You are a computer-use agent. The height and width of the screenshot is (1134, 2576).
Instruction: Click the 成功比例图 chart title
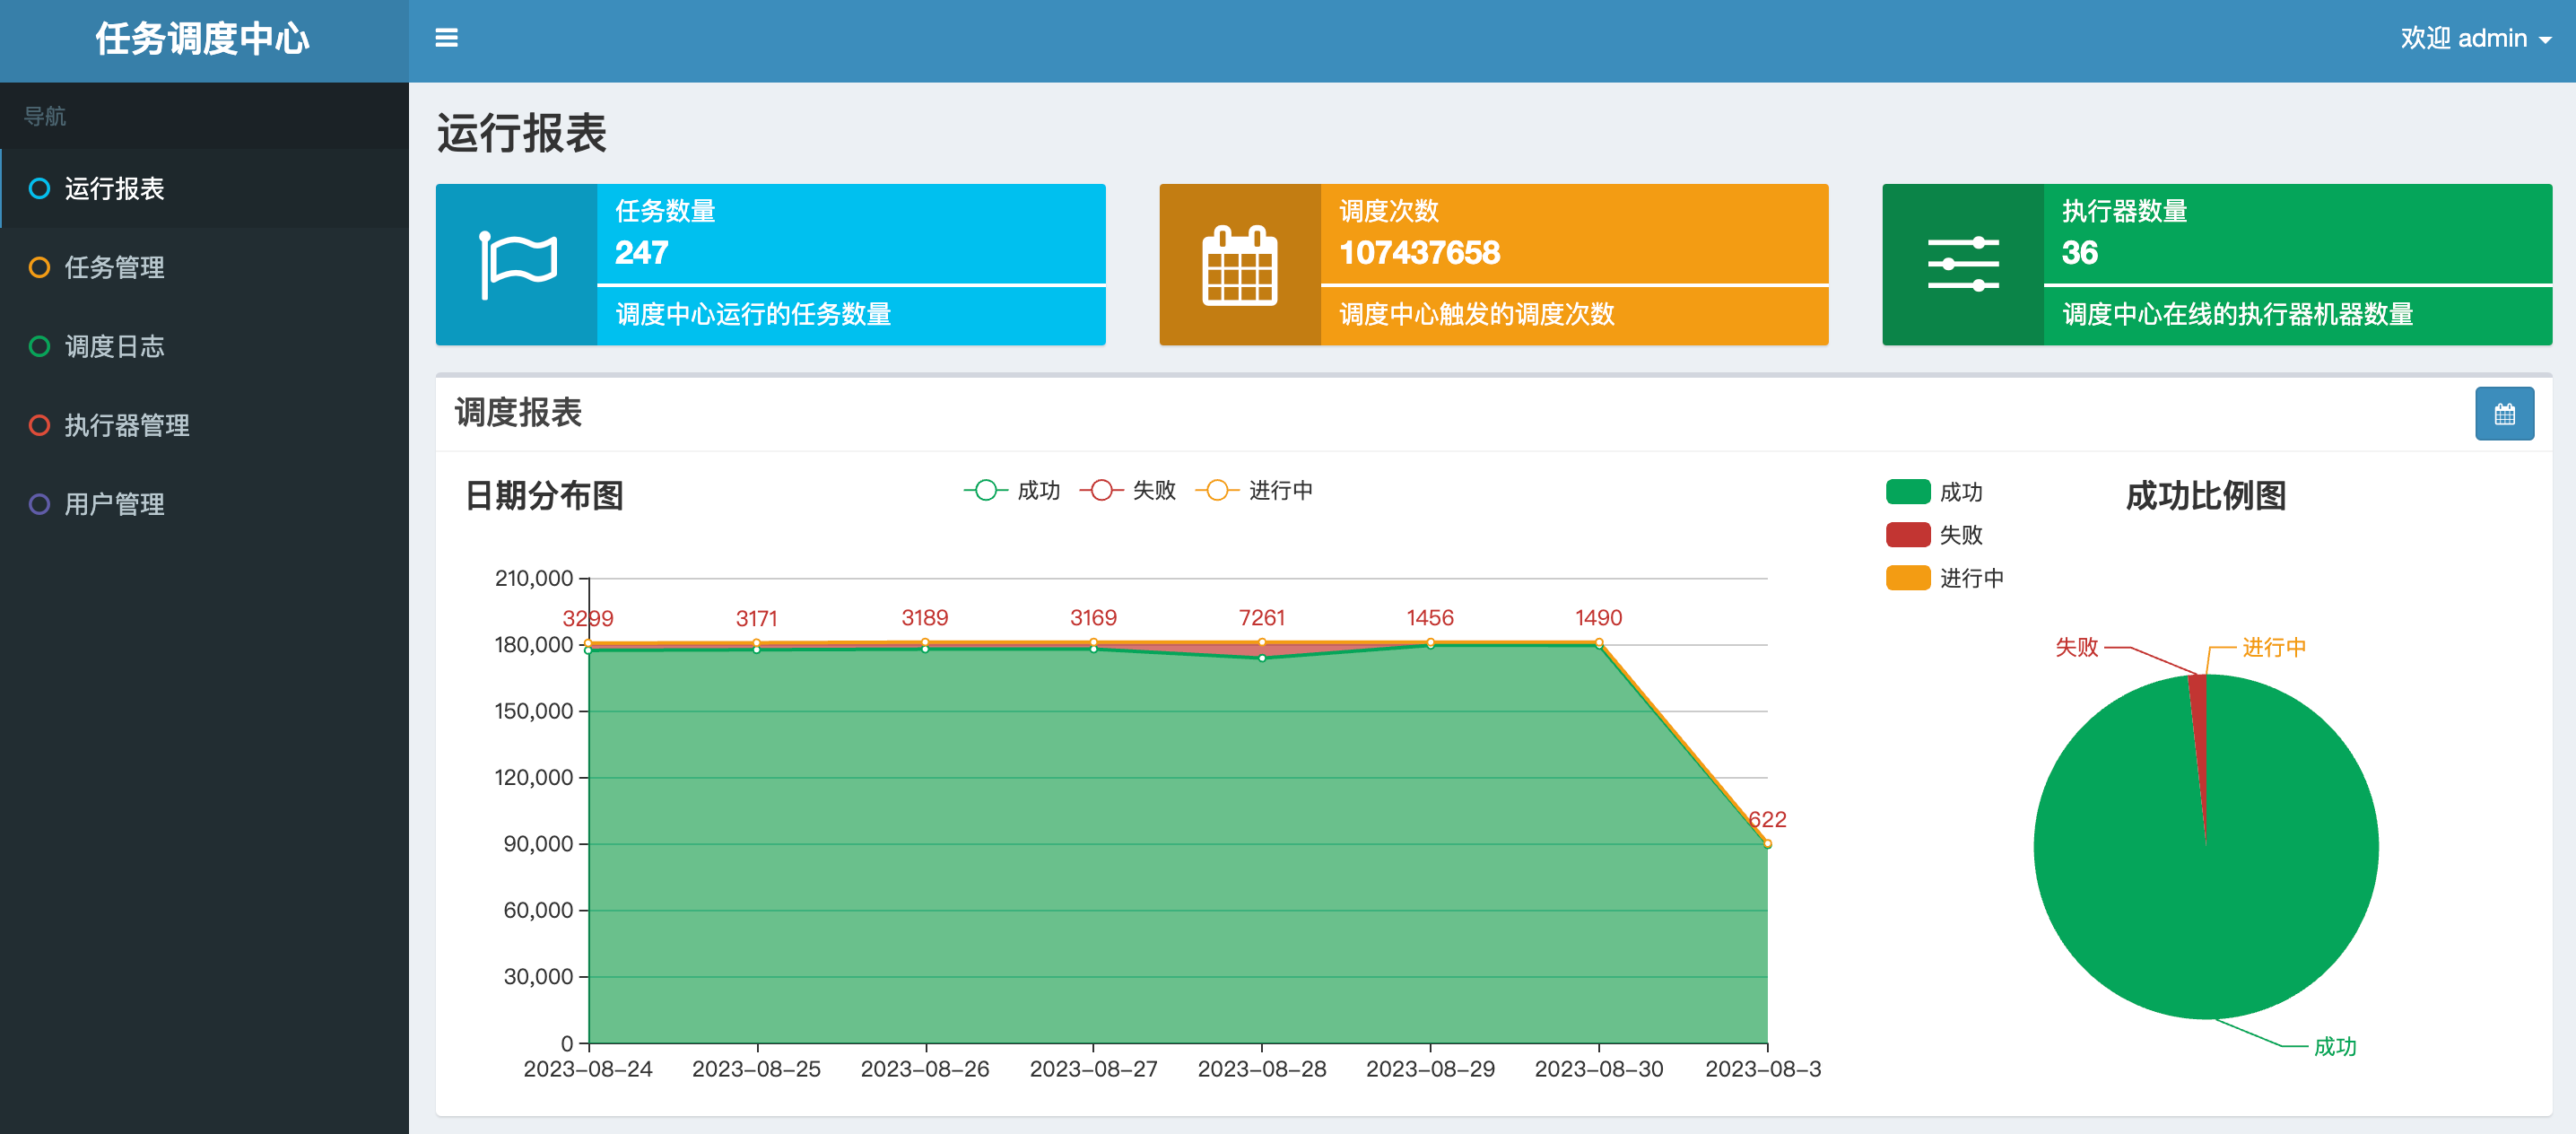click(2205, 495)
